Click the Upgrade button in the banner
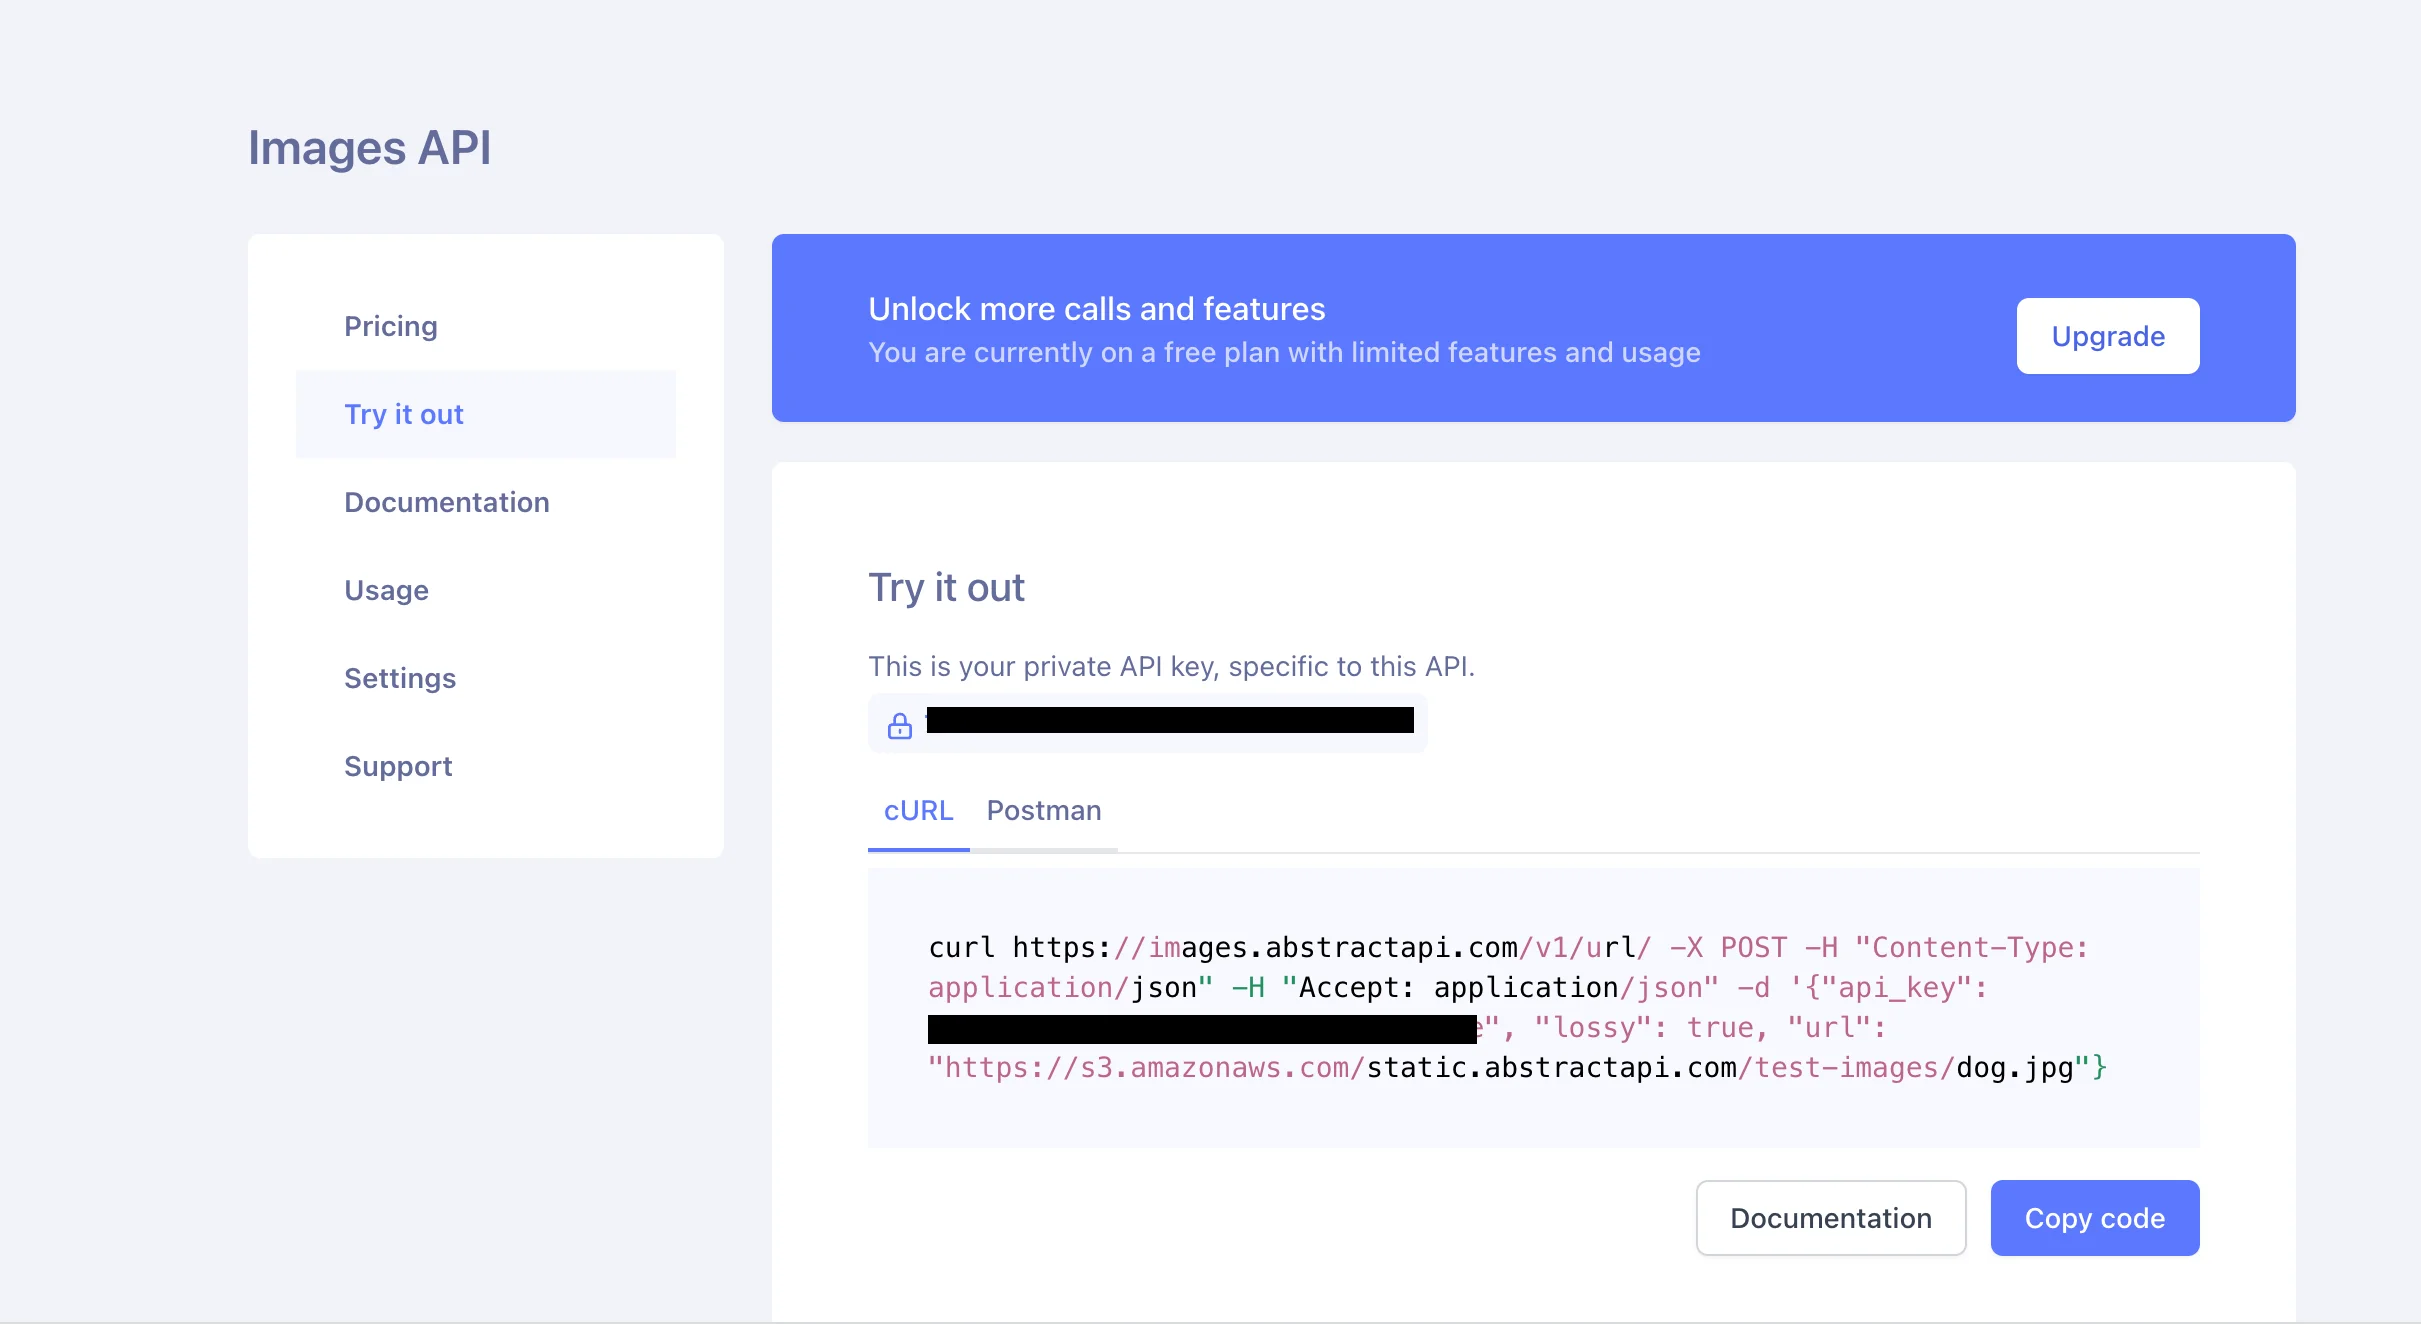The height and width of the screenshot is (1324, 2421). click(2107, 336)
